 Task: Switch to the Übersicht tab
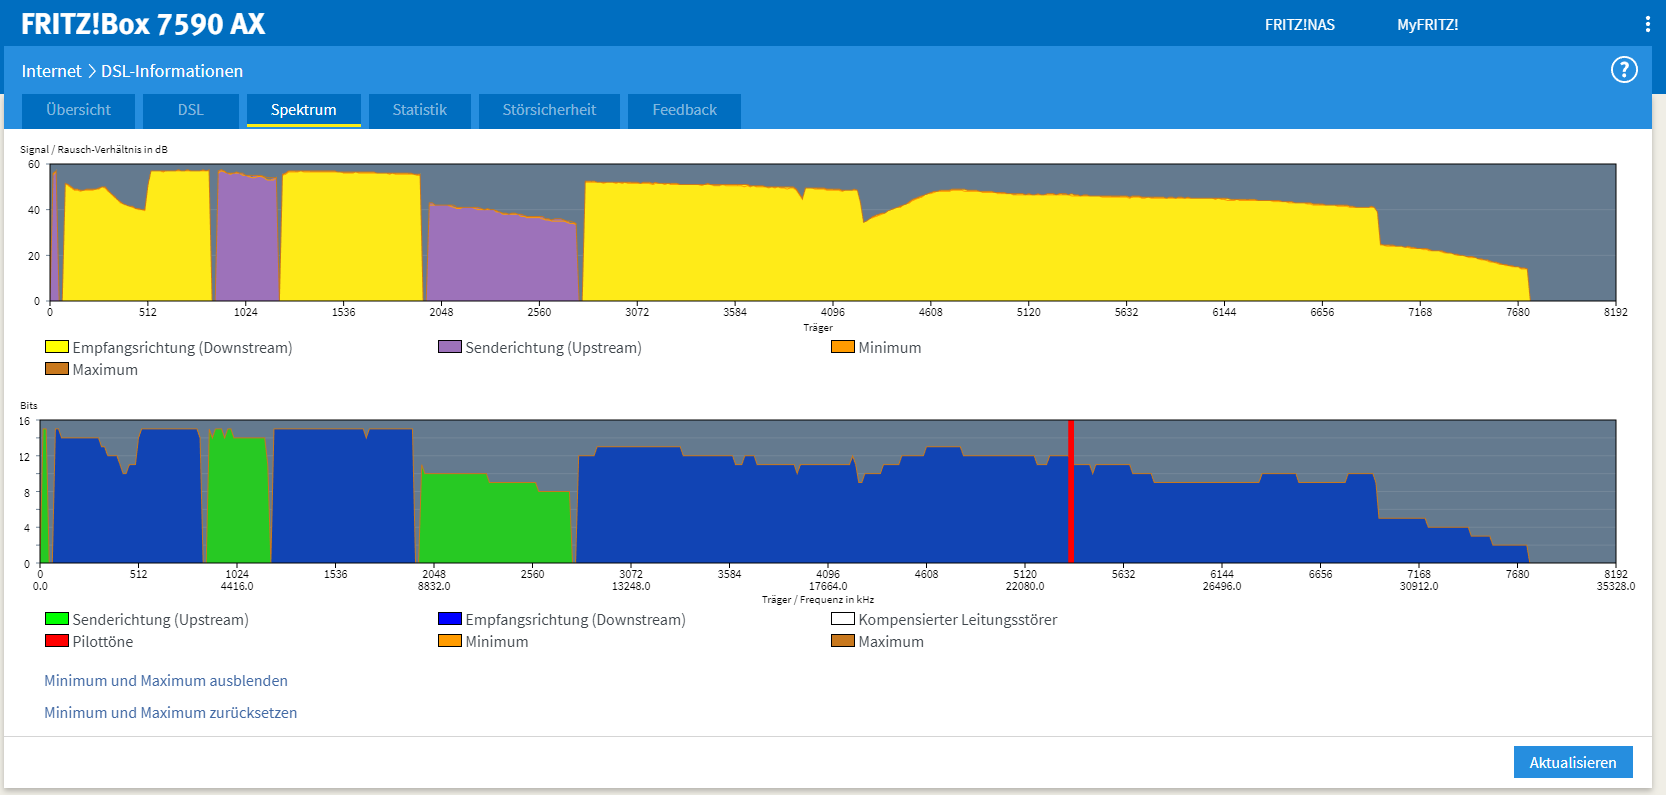pos(78,110)
